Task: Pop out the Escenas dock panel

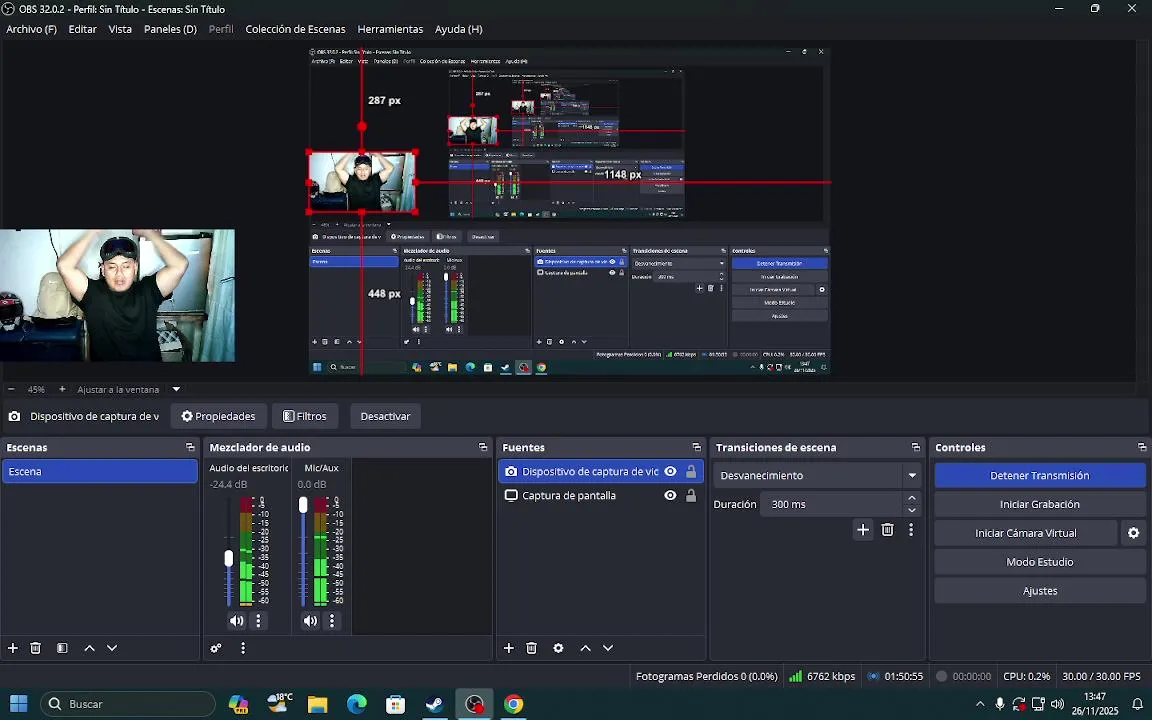Action: point(190,447)
